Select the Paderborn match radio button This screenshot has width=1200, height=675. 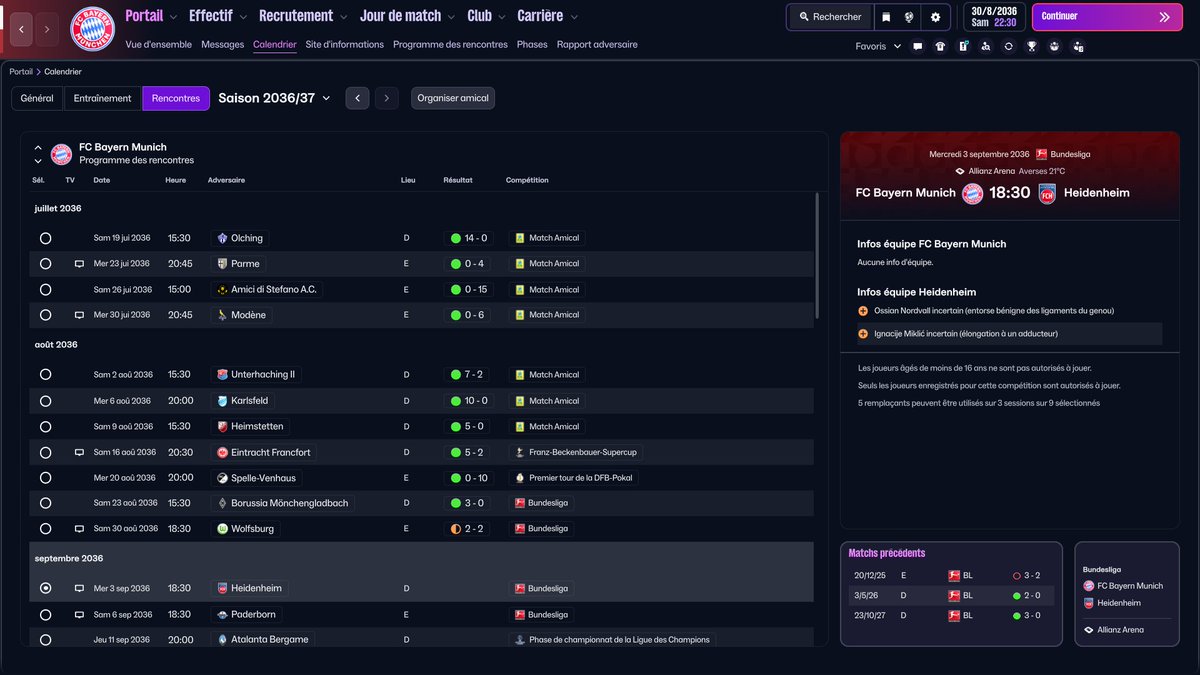pos(45,615)
